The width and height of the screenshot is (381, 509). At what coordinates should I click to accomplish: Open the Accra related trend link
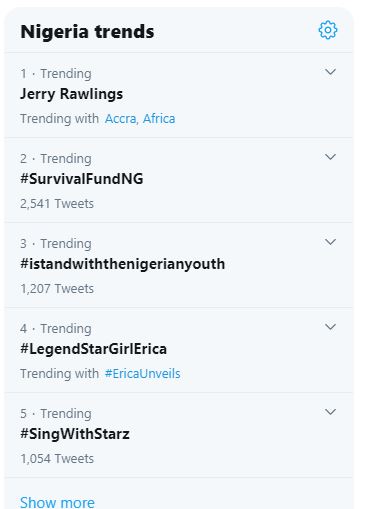[121, 119]
